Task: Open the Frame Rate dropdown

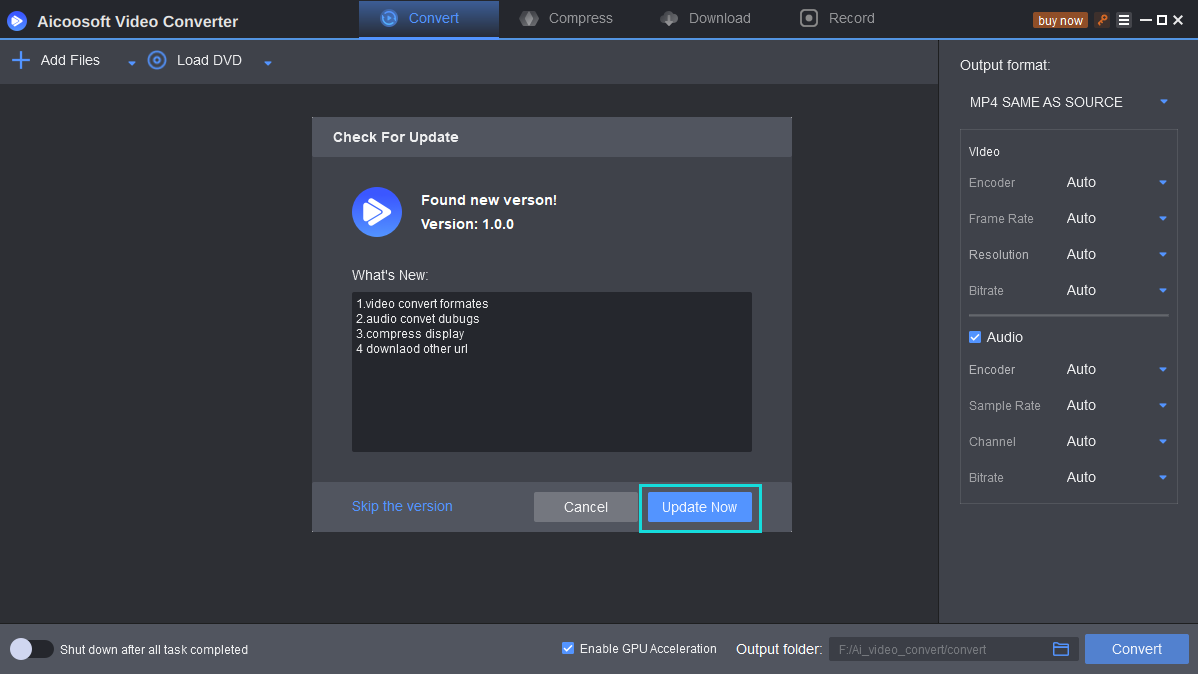Action: [1116, 219]
